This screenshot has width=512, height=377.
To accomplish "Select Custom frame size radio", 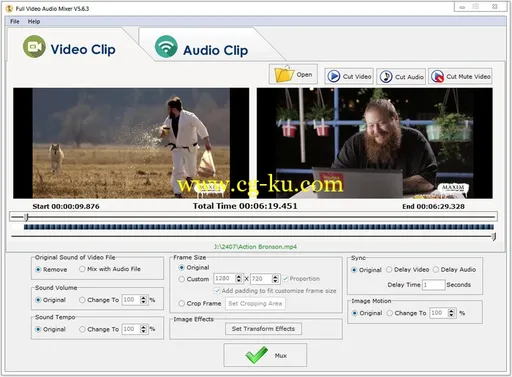I will (x=182, y=279).
